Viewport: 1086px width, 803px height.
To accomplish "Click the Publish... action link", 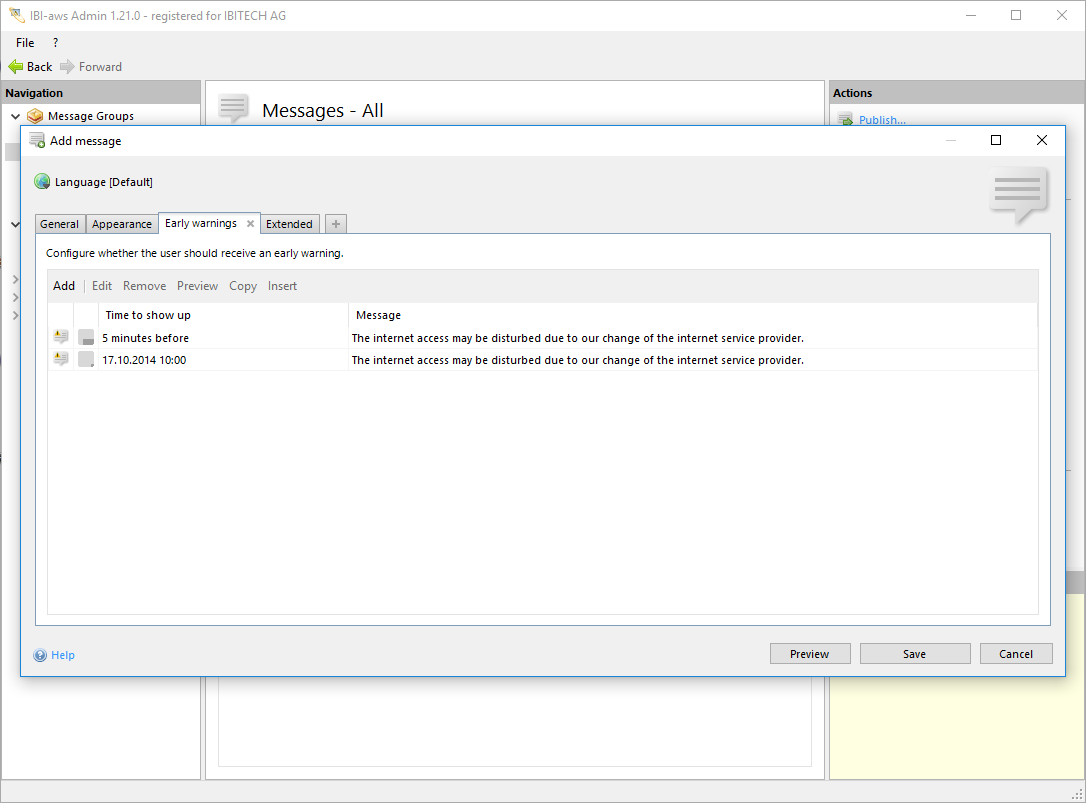I will (881, 120).
